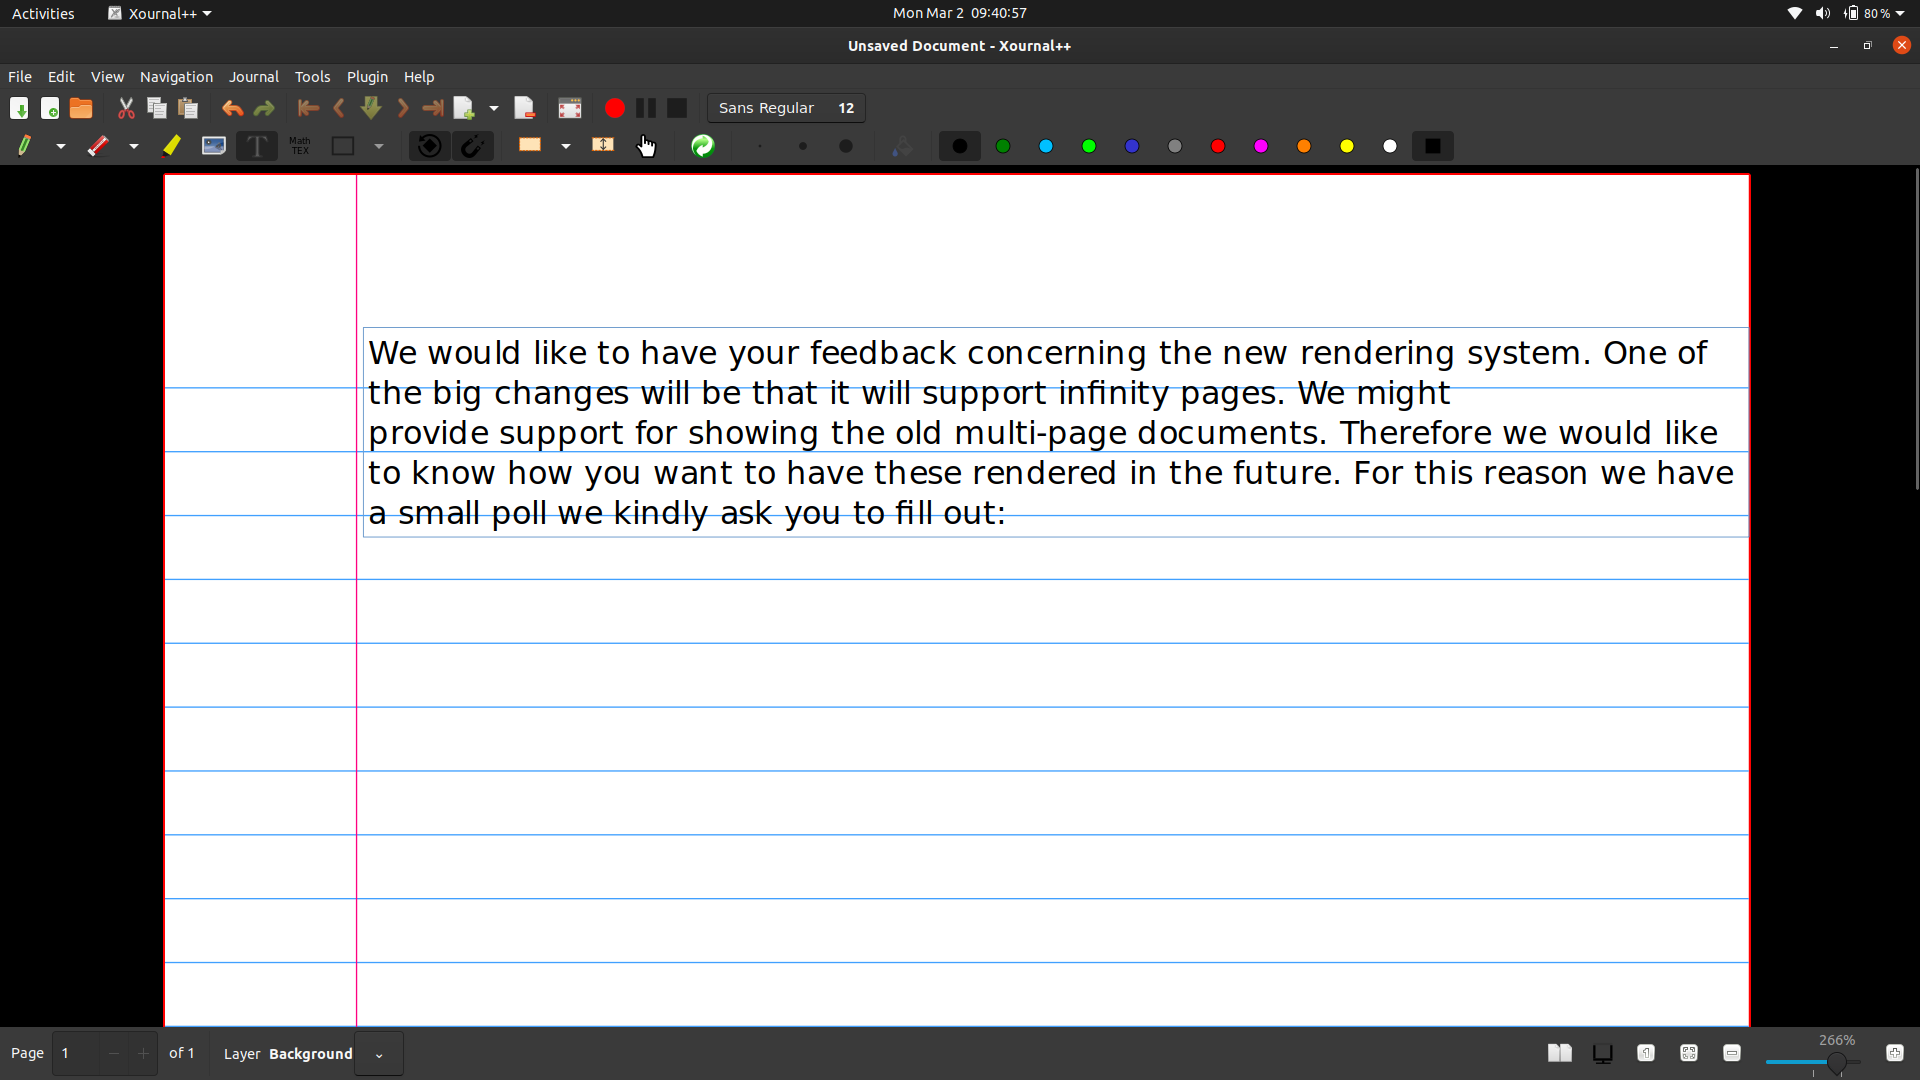Click the Sans Regular 12 font button
Image resolution: width=1920 pixels, height=1080 pixels.
click(x=786, y=108)
